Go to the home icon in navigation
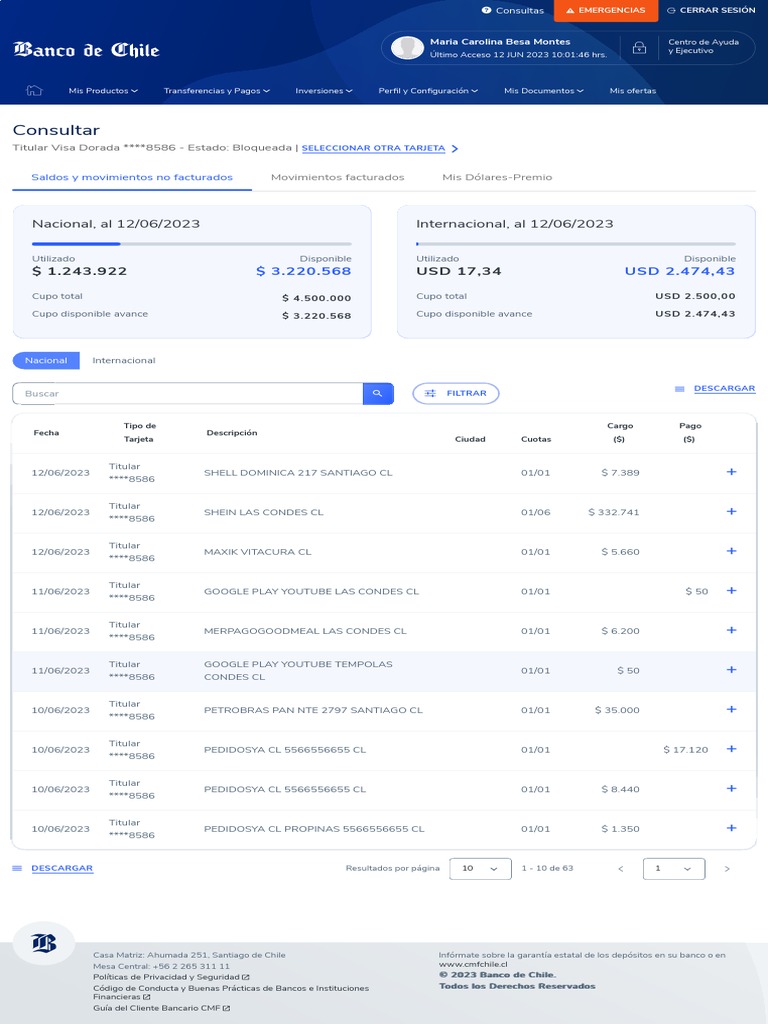 (x=34, y=91)
